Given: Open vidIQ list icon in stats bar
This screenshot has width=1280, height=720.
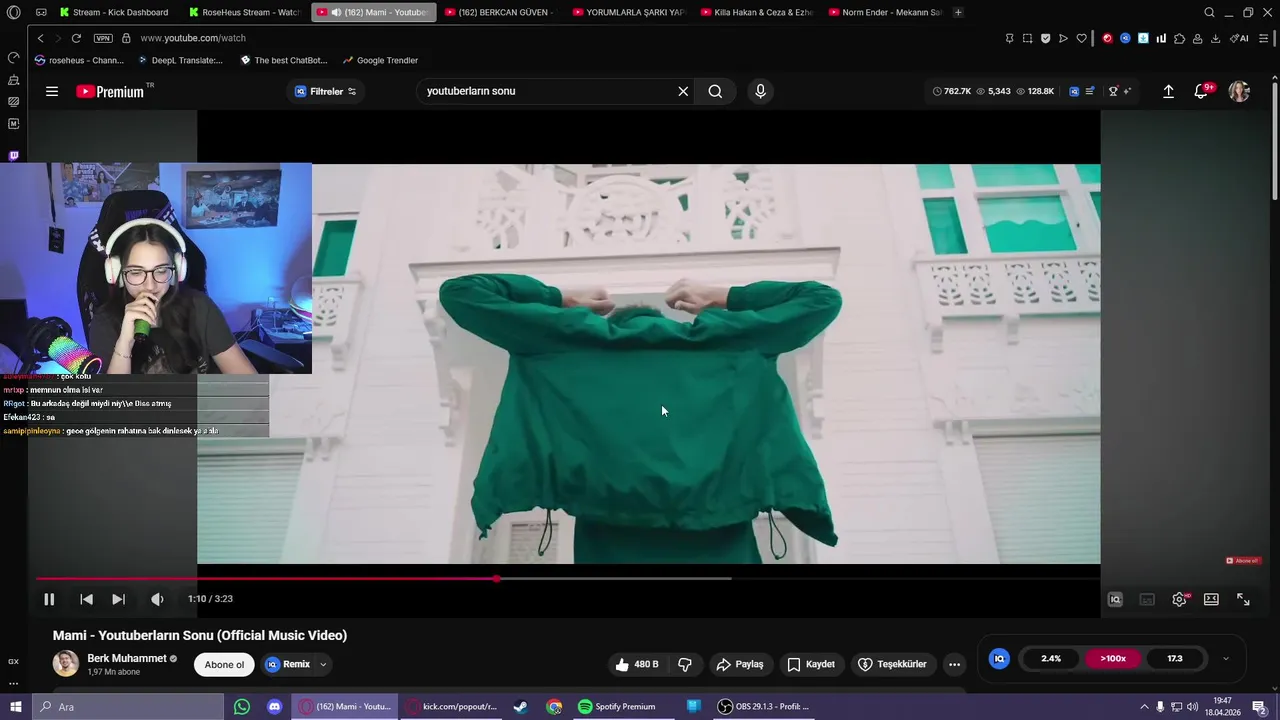Looking at the screenshot, I should (1089, 91).
